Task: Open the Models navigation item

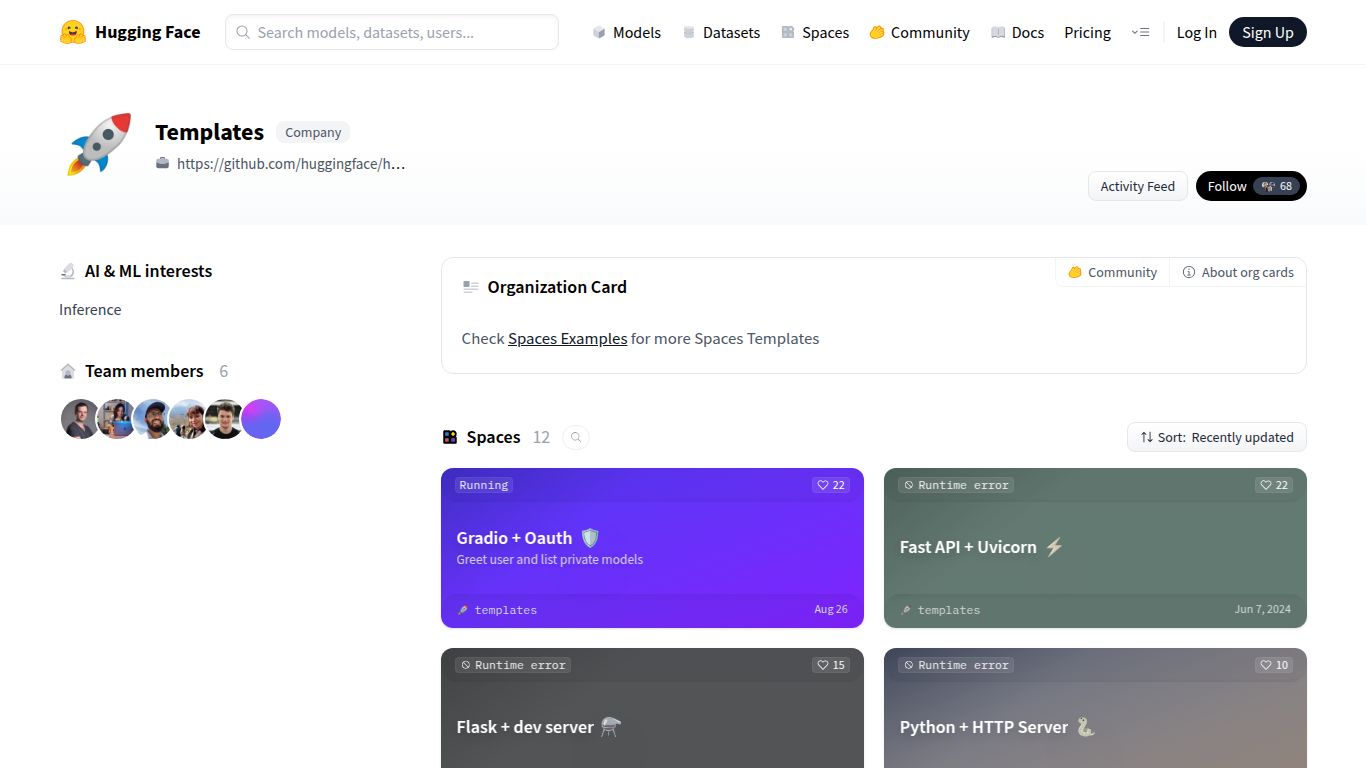Action: [x=627, y=32]
